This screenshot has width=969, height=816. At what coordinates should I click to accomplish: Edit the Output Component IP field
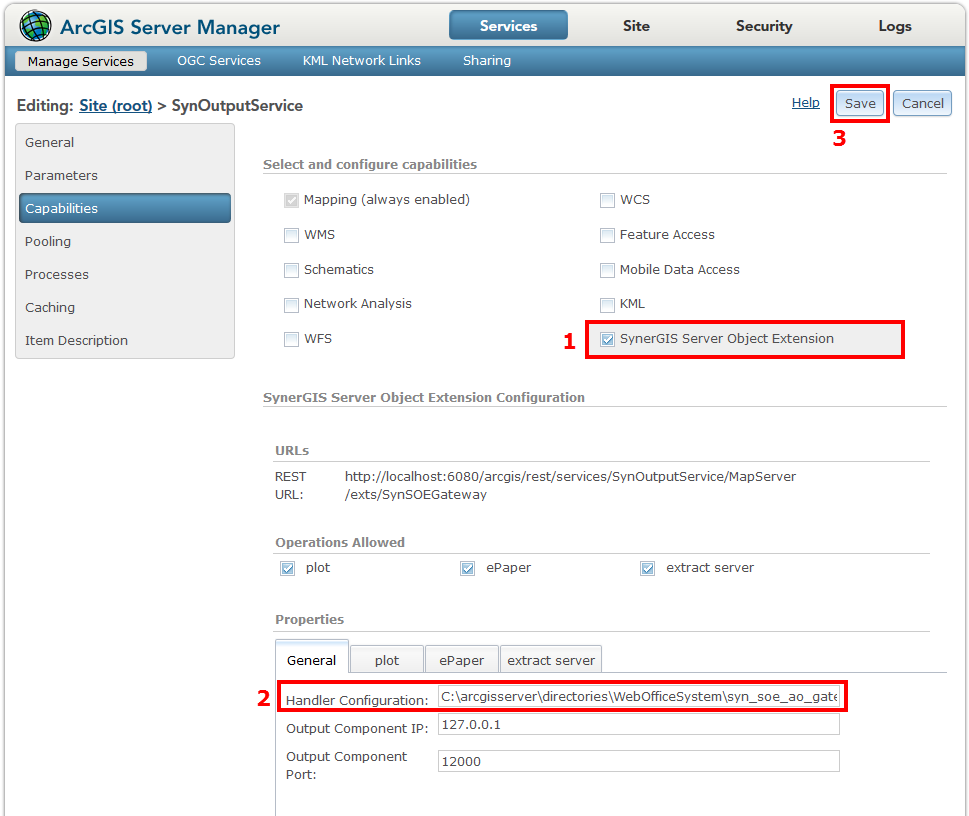point(638,724)
